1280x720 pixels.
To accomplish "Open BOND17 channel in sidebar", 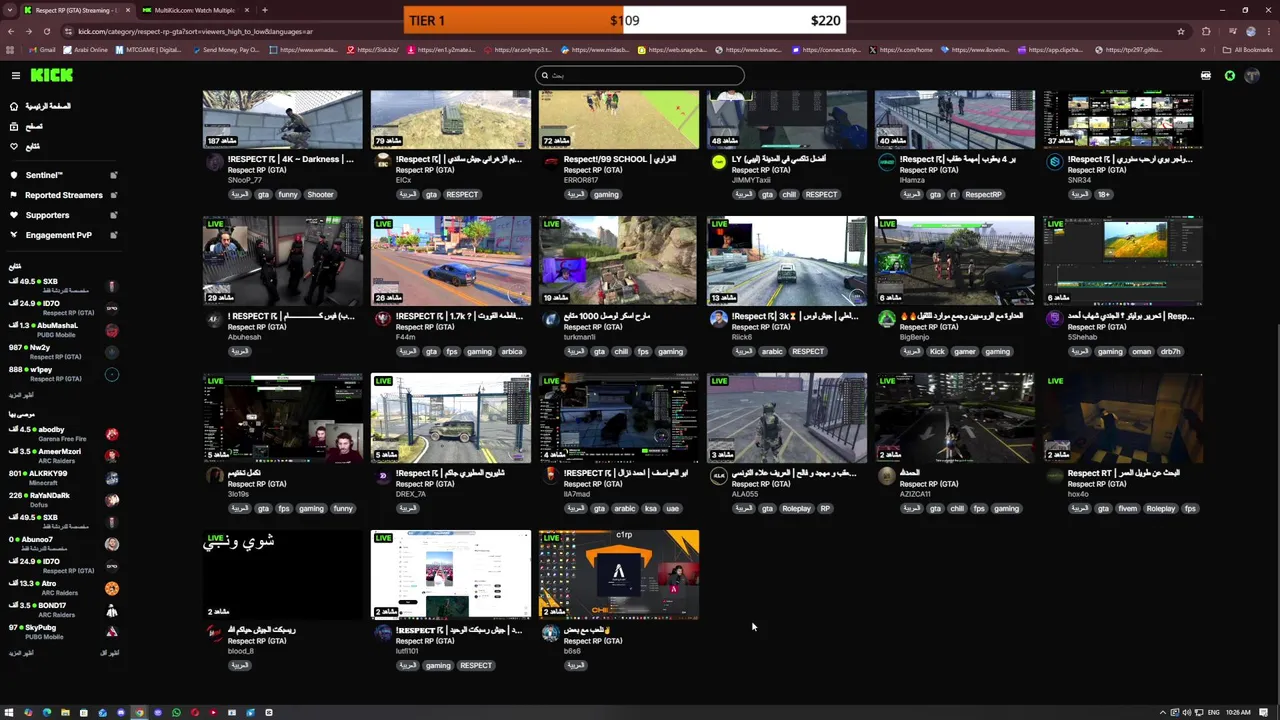I will click(64, 609).
